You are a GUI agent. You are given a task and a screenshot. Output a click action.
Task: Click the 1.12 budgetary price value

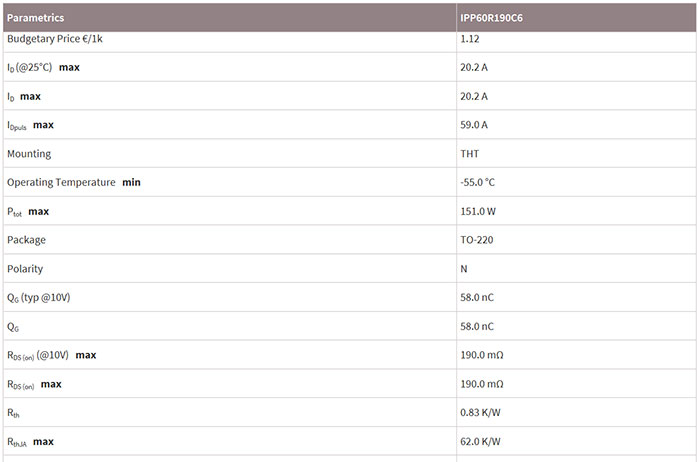click(x=470, y=38)
